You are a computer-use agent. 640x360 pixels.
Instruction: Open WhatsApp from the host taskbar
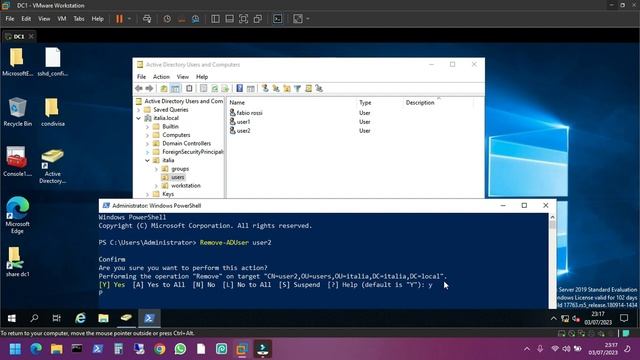click(180, 349)
